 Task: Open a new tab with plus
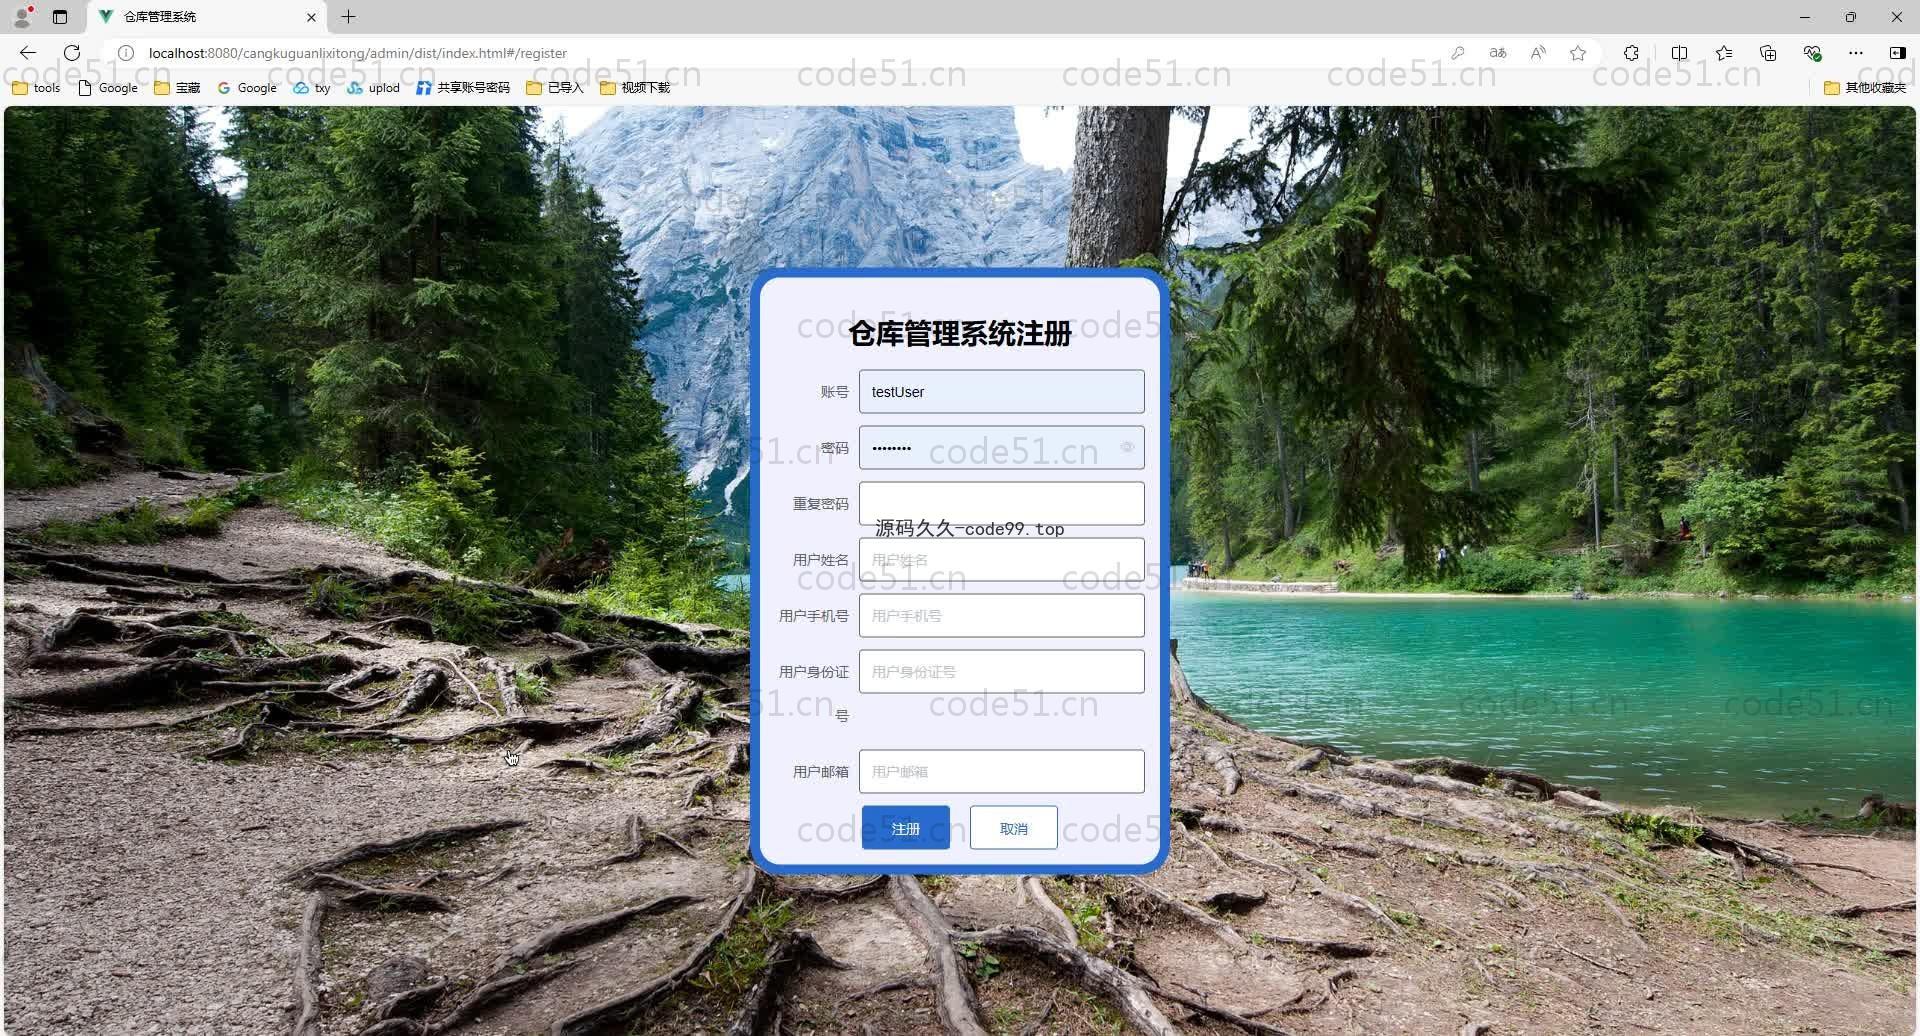(x=348, y=17)
